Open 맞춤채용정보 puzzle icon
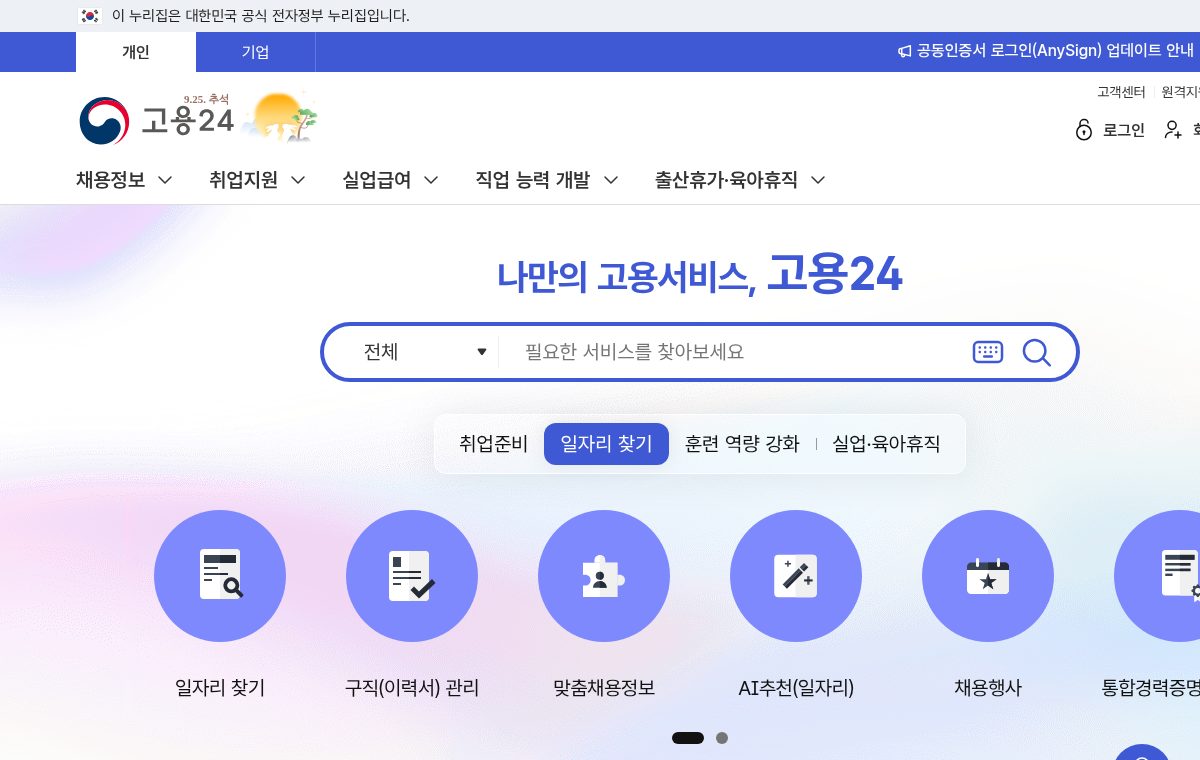This screenshot has width=1200, height=760. point(604,576)
